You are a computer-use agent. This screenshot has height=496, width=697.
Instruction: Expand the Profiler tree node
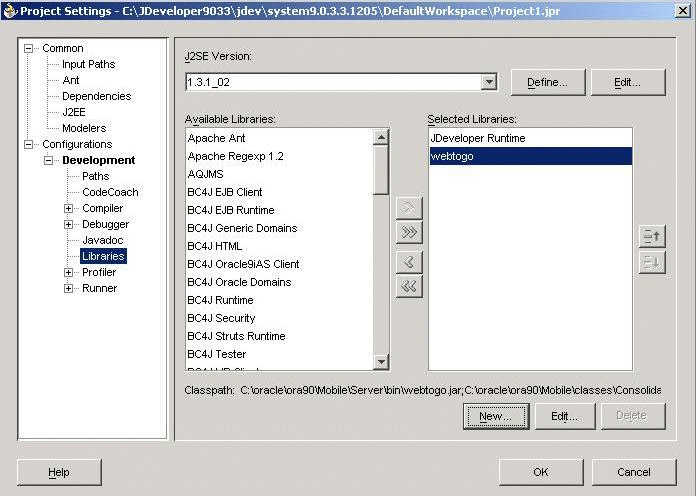tap(68, 272)
